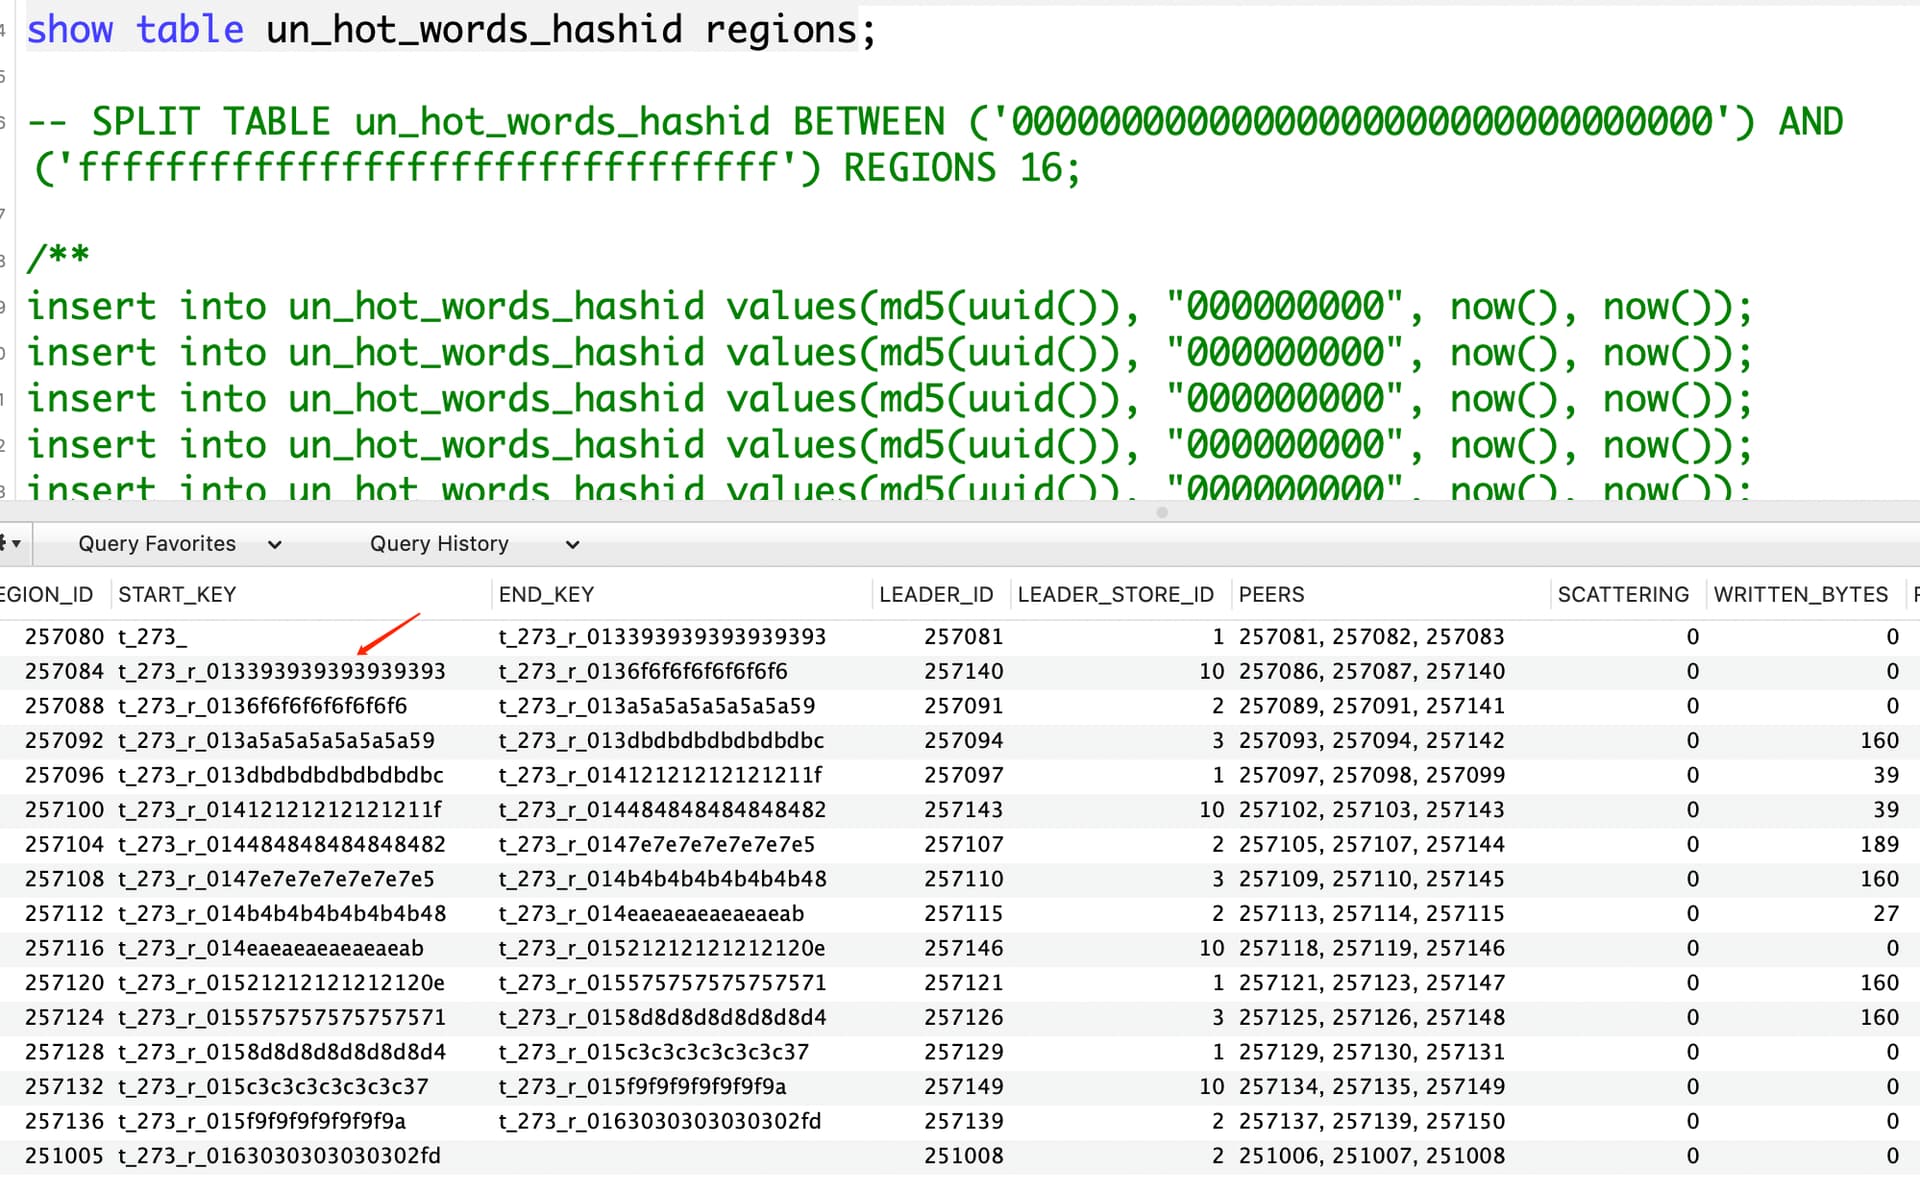The height and width of the screenshot is (1194, 1920).
Task: Click the leader ID cell 257143
Action: (963, 809)
